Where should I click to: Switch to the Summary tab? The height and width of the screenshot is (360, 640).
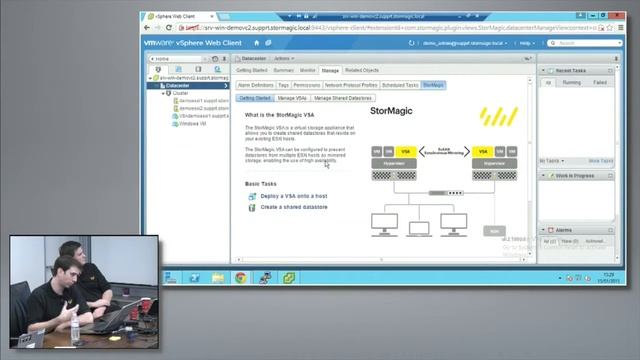[283, 70]
